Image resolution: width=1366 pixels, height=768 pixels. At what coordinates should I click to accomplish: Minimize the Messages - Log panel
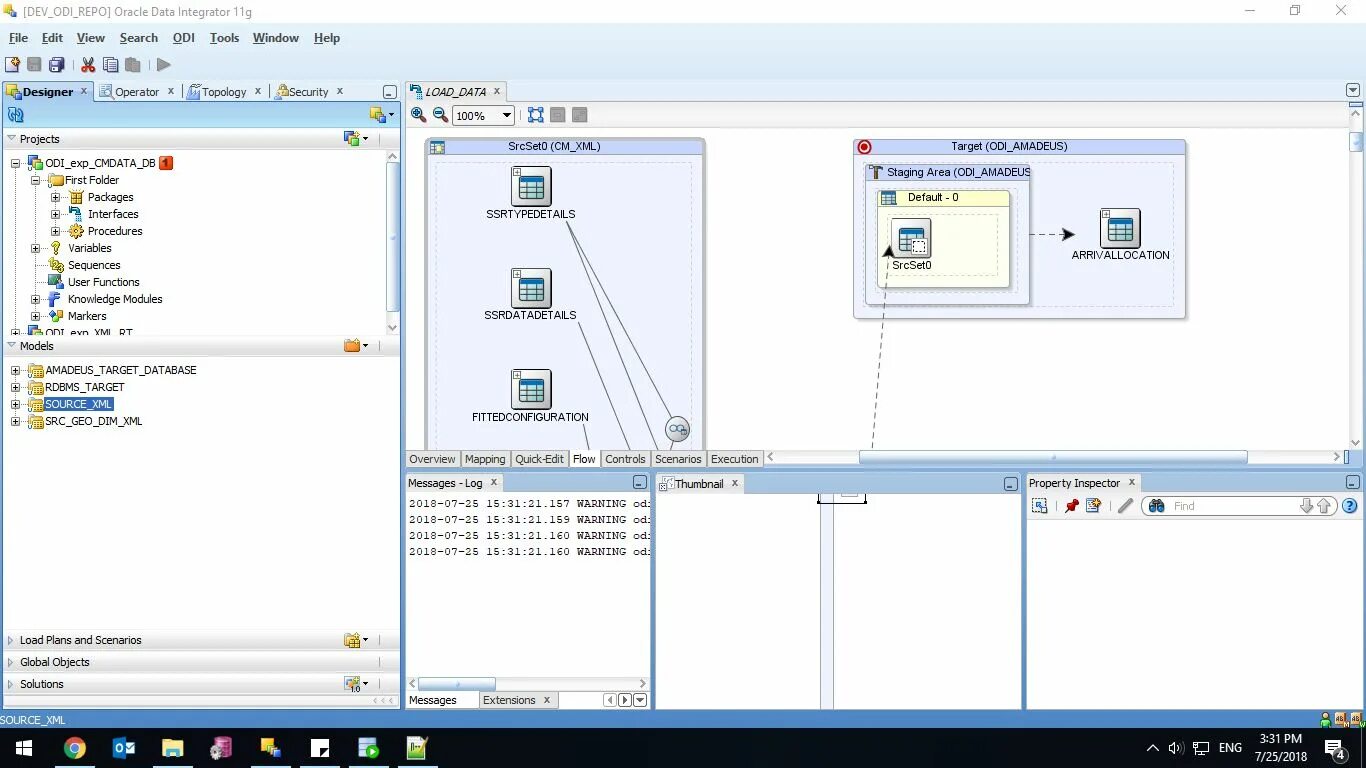(640, 483)
